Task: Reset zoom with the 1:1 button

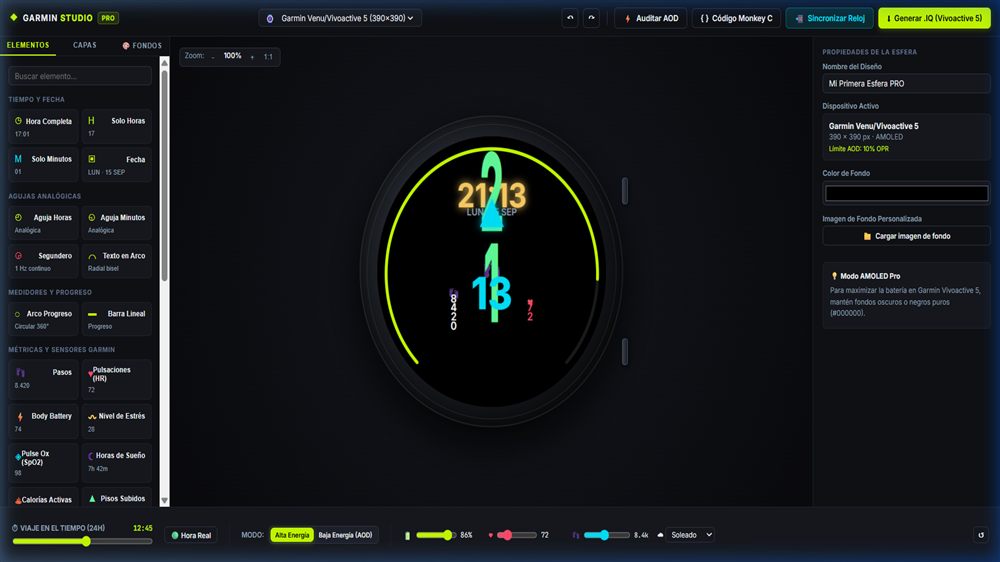Action: pos(268,57)
